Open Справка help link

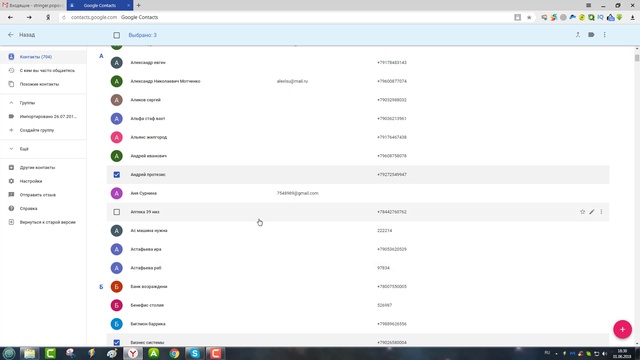[43, 209]
